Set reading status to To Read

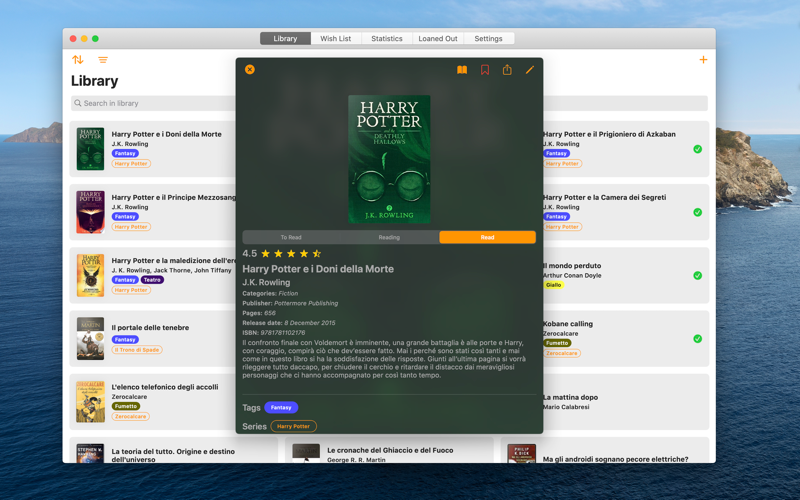pyautogui.click(x=291, y=237)
